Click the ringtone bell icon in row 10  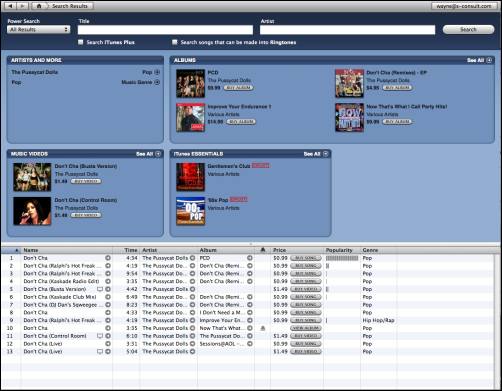tap(263, 328)
